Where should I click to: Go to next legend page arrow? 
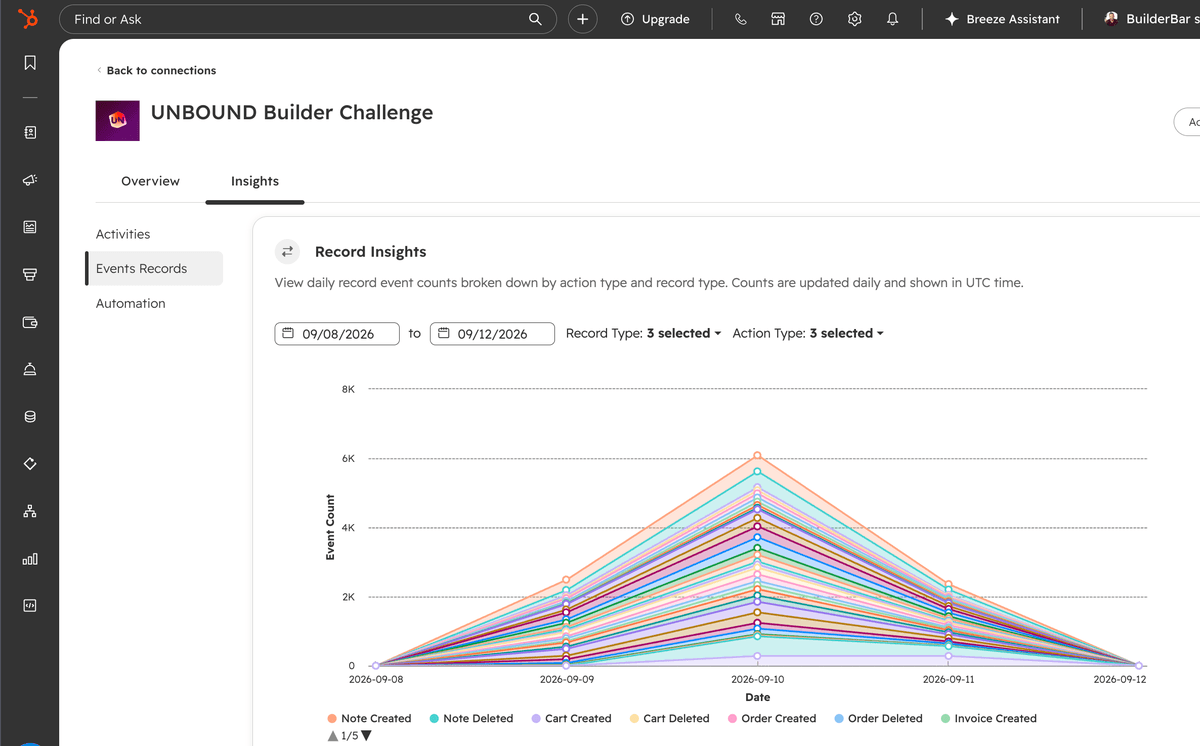click(367, 736)
